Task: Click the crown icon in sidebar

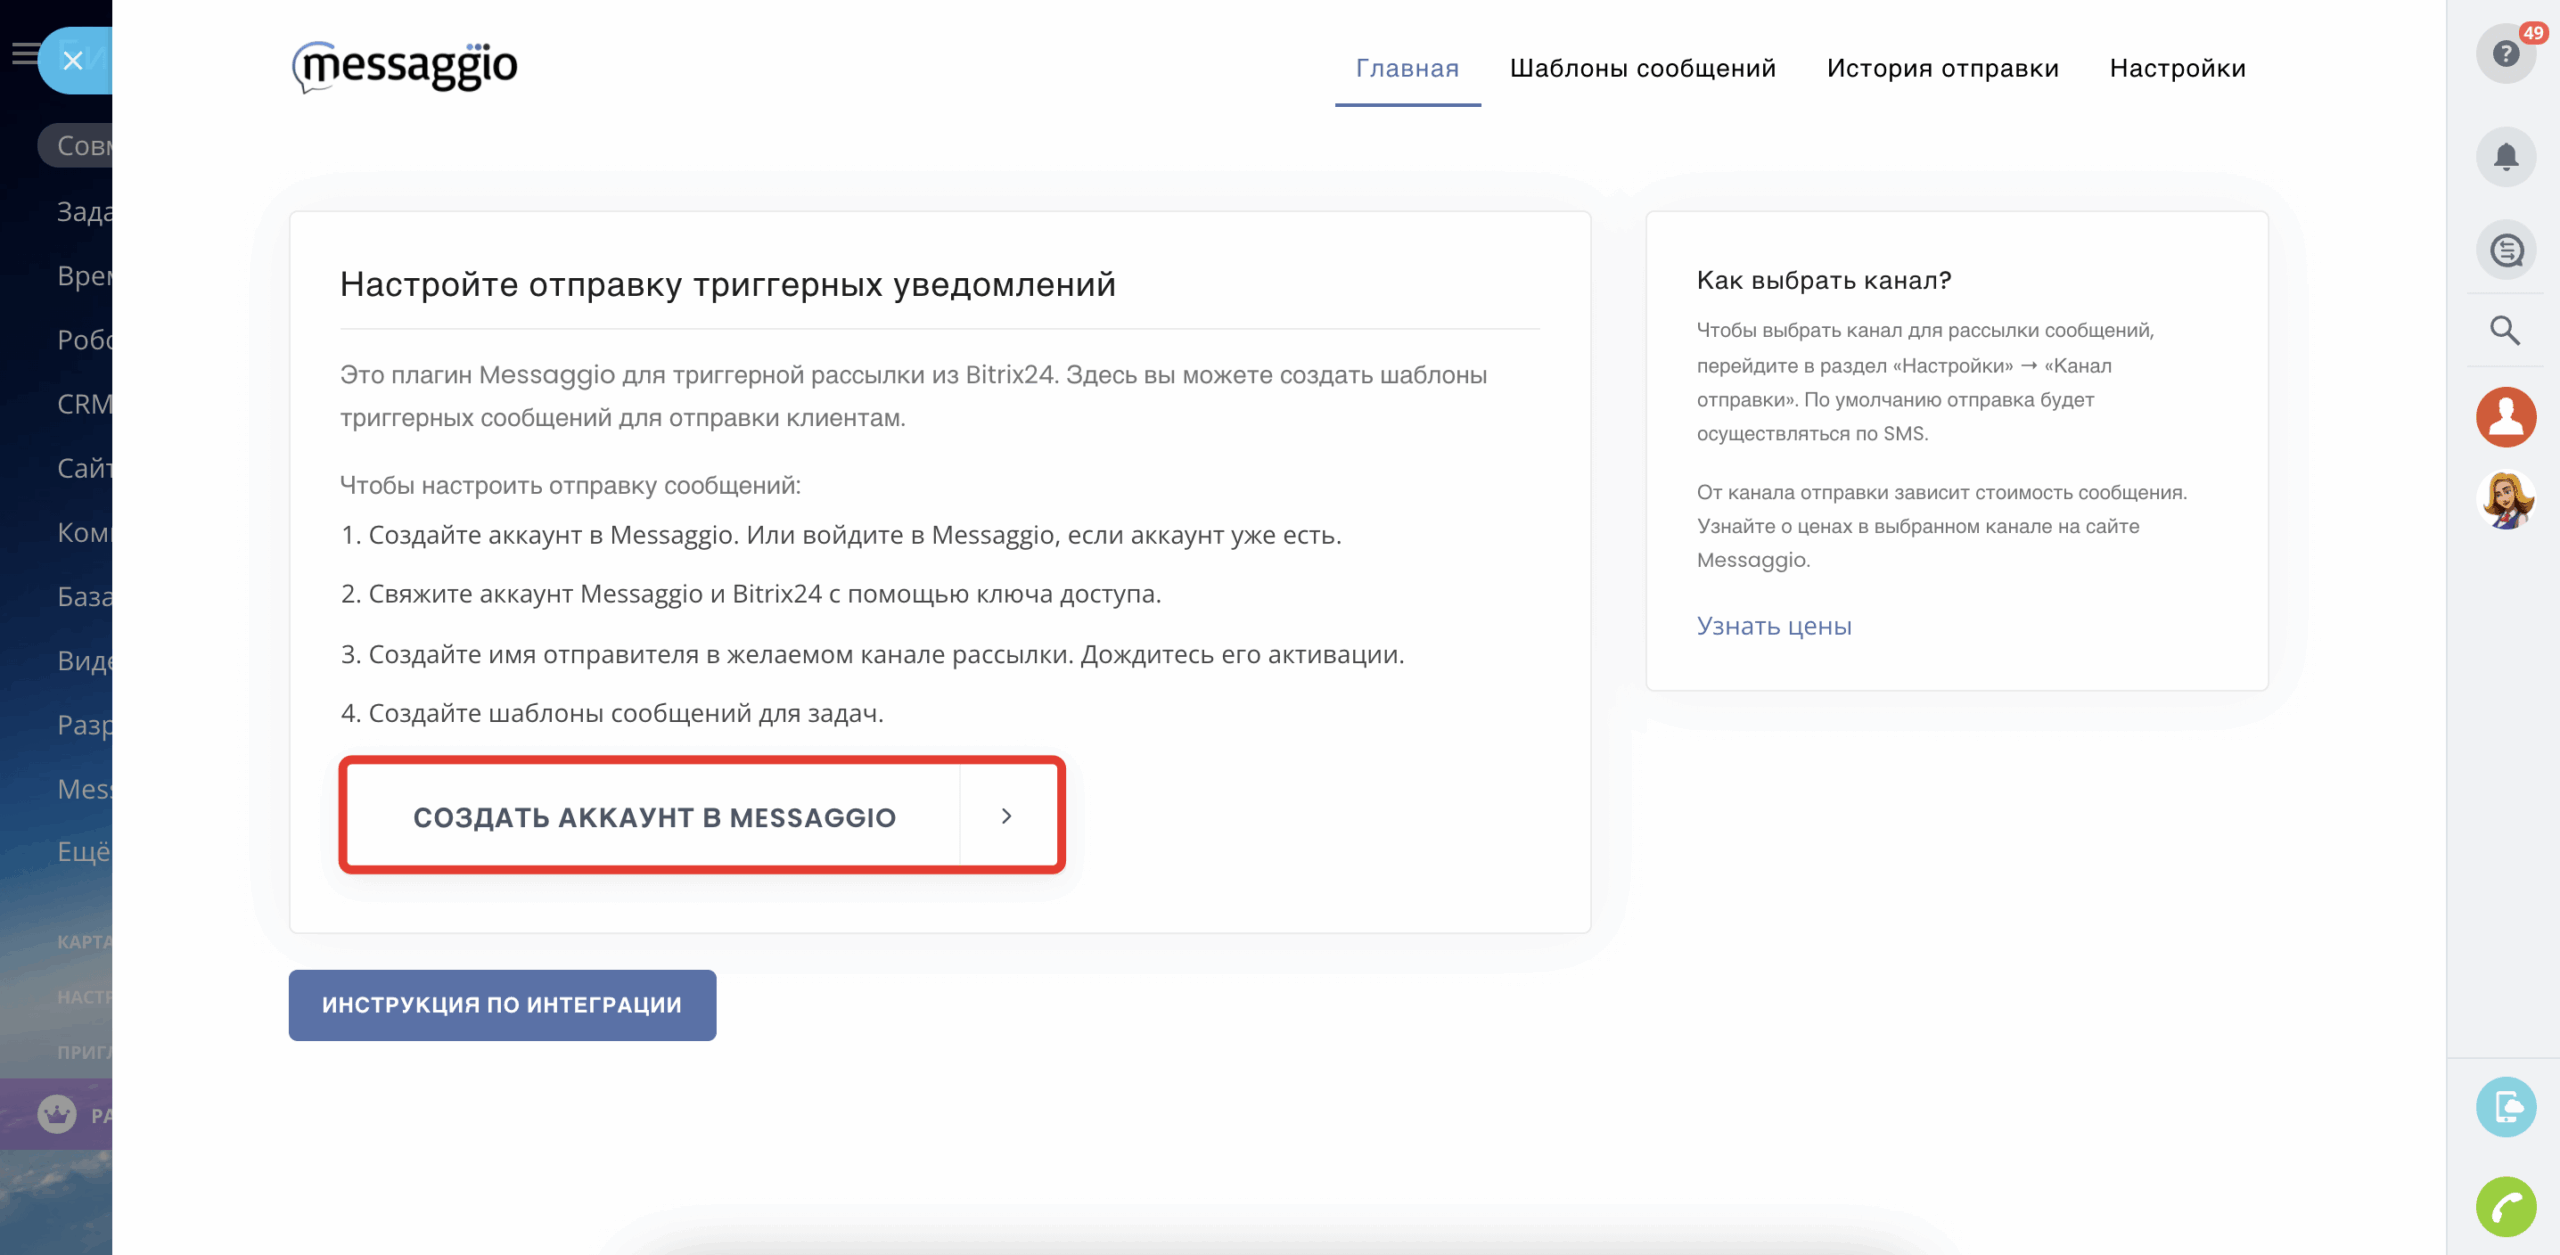Action: (57, 1113)
